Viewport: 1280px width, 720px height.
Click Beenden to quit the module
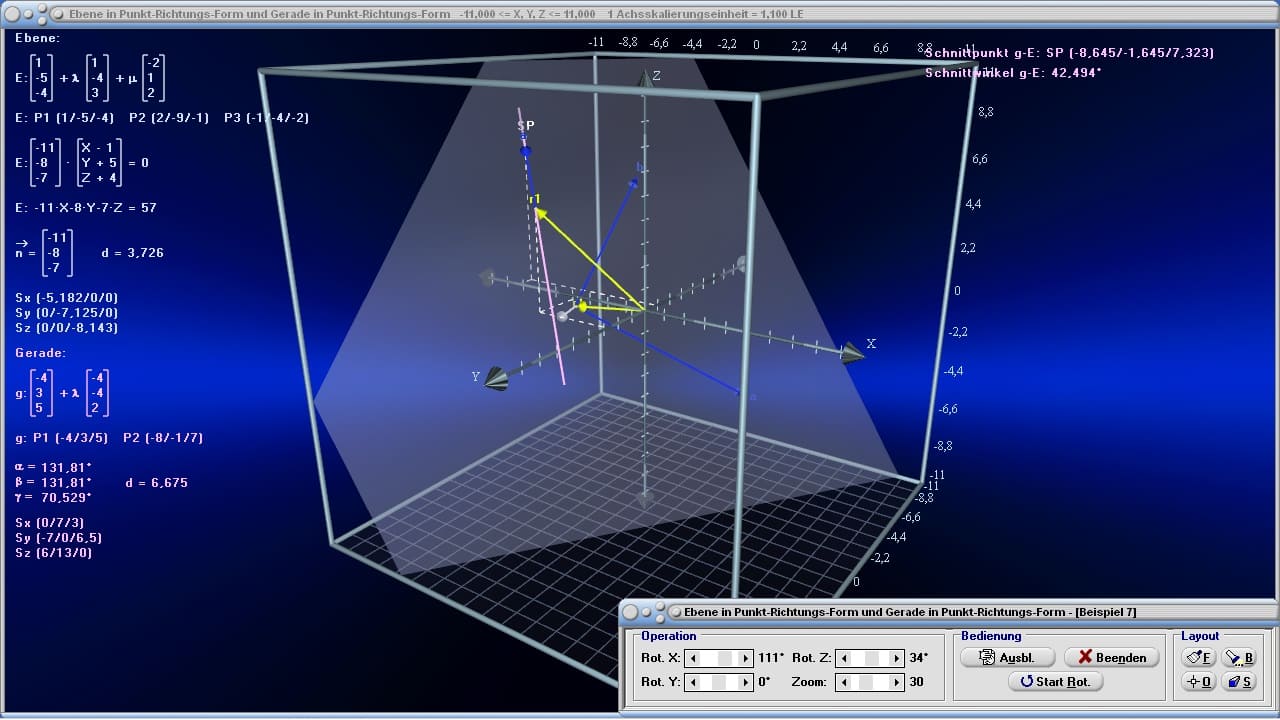pyautogui.click(x=1112, y=657)
